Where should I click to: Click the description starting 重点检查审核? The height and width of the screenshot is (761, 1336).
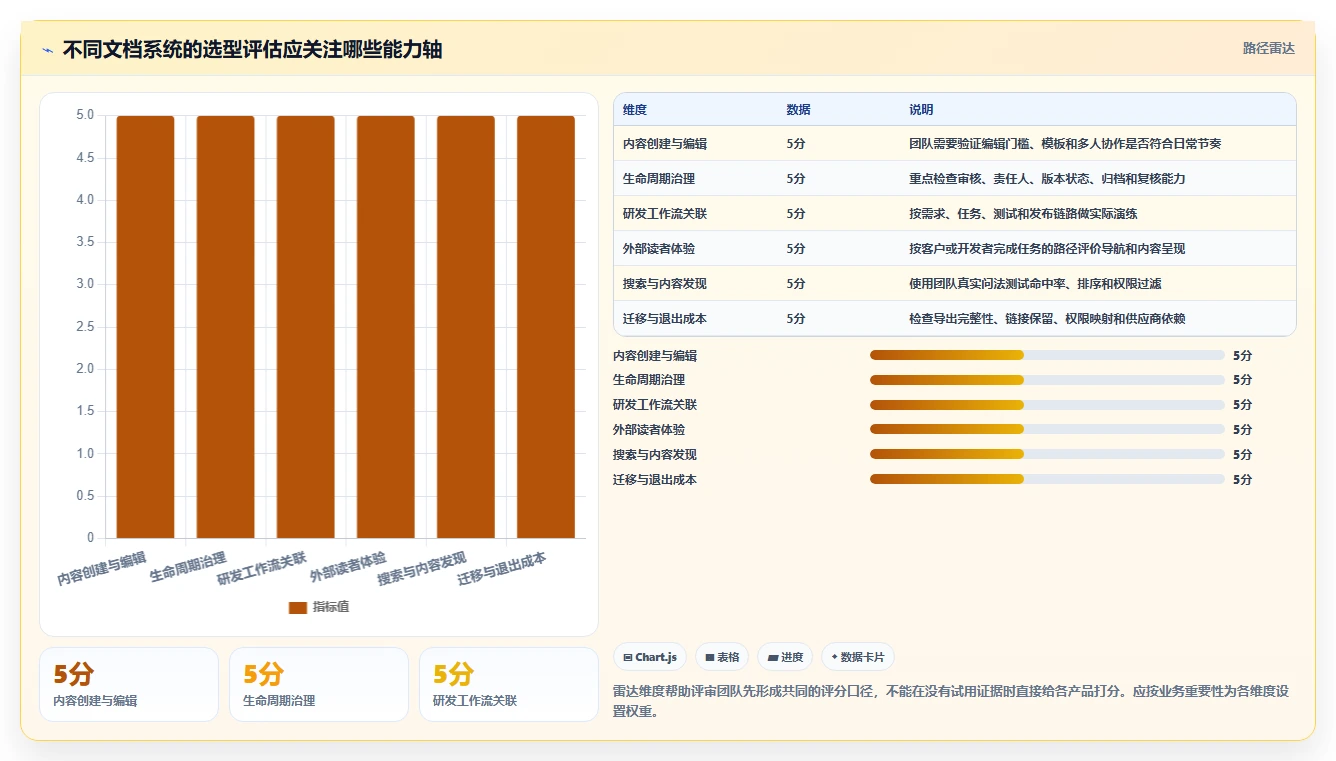tap(1047, 179)
